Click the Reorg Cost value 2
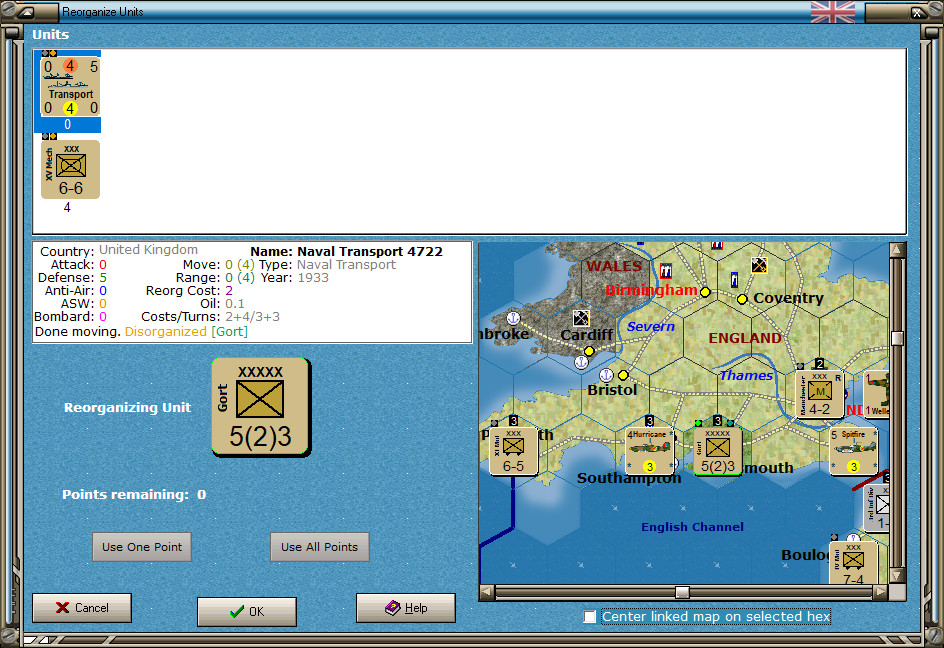 point(229,290)
